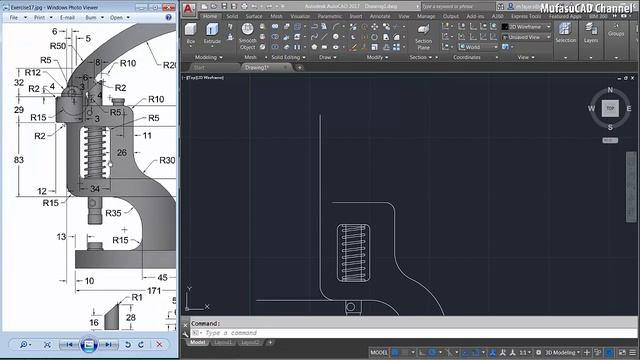The image size is (640, 360).
Task: Rotate image clockwise in Photo Viewer
Action: pyautogui.click(x=141, y=345)
